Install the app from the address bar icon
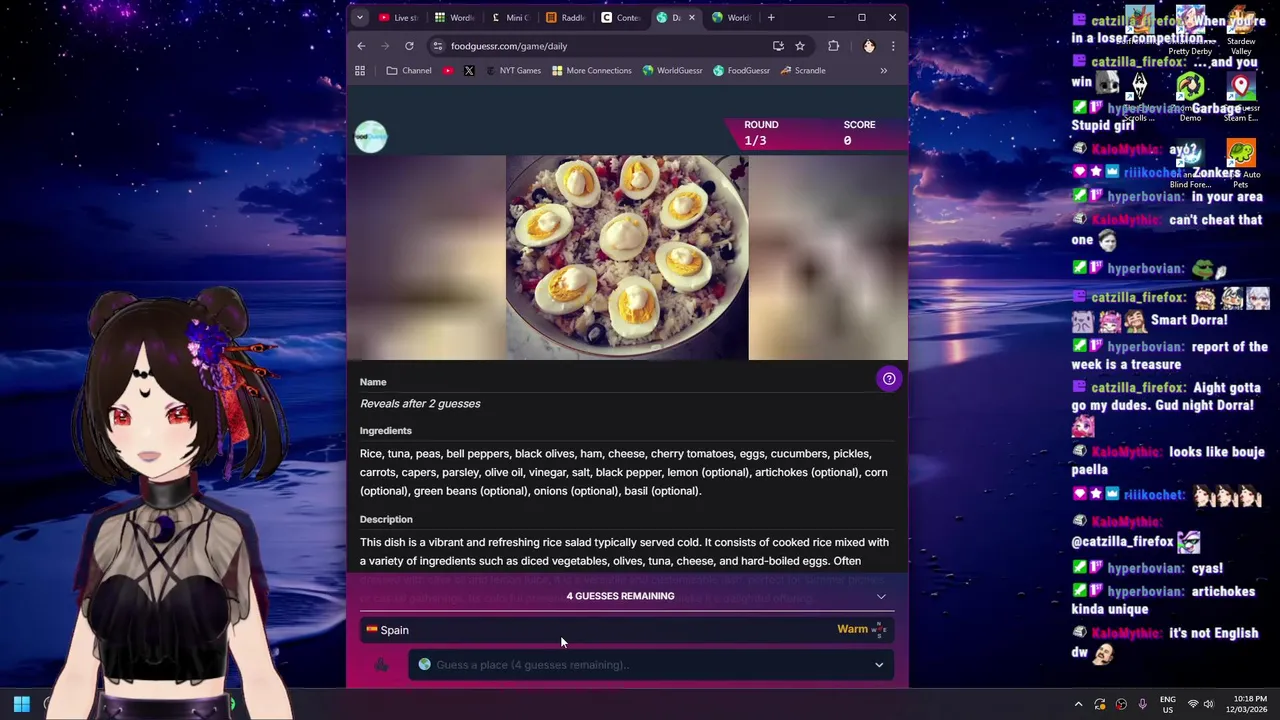 point(778,46)
